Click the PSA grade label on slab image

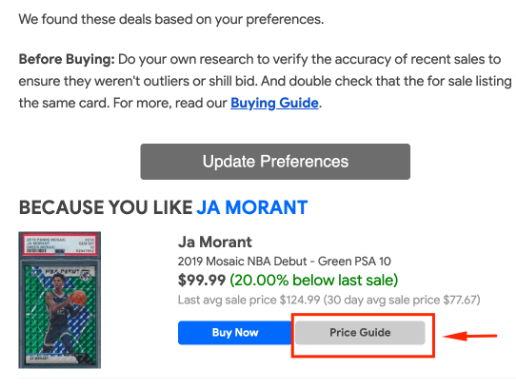tap(60, 245)
